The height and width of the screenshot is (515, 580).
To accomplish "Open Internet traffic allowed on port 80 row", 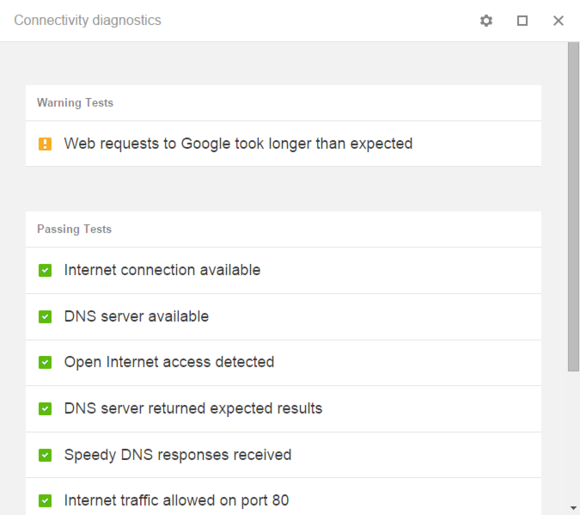I will (283, 497).
